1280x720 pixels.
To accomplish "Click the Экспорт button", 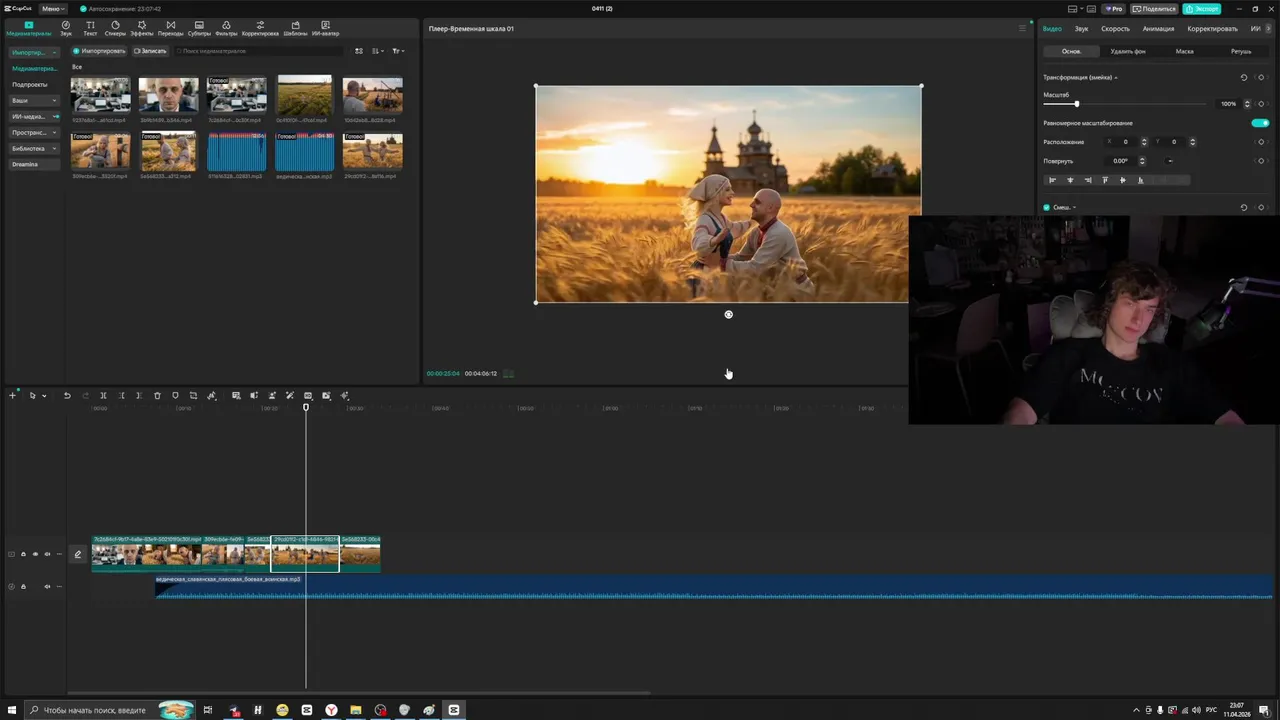I will pyautogui.click(x=1201, y=9).
